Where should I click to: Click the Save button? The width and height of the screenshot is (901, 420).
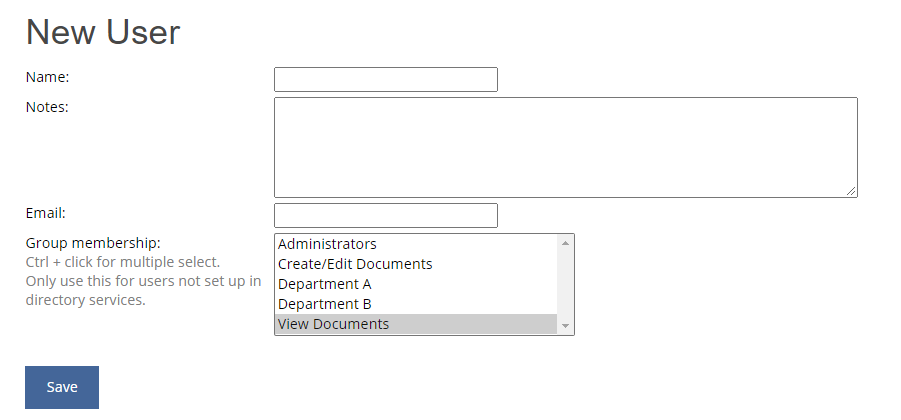(x=62, y=387)
